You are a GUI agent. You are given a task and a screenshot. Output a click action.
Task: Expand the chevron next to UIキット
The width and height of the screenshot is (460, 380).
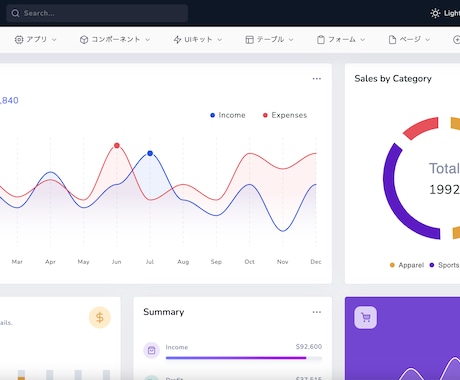(x=220, y=40)
